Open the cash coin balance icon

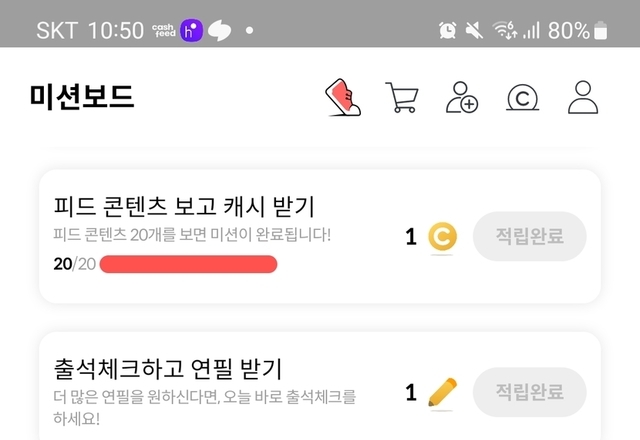523,98
